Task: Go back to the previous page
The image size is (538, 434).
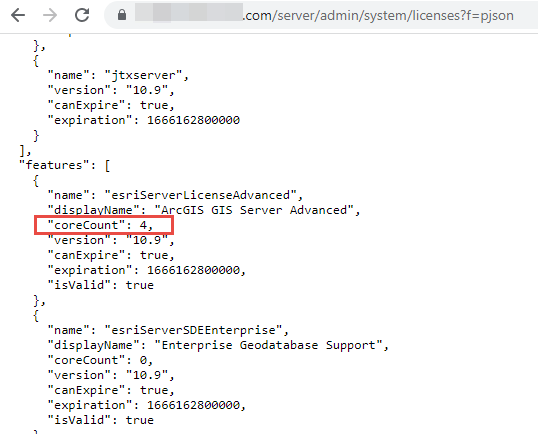Action: click(18, 15)
